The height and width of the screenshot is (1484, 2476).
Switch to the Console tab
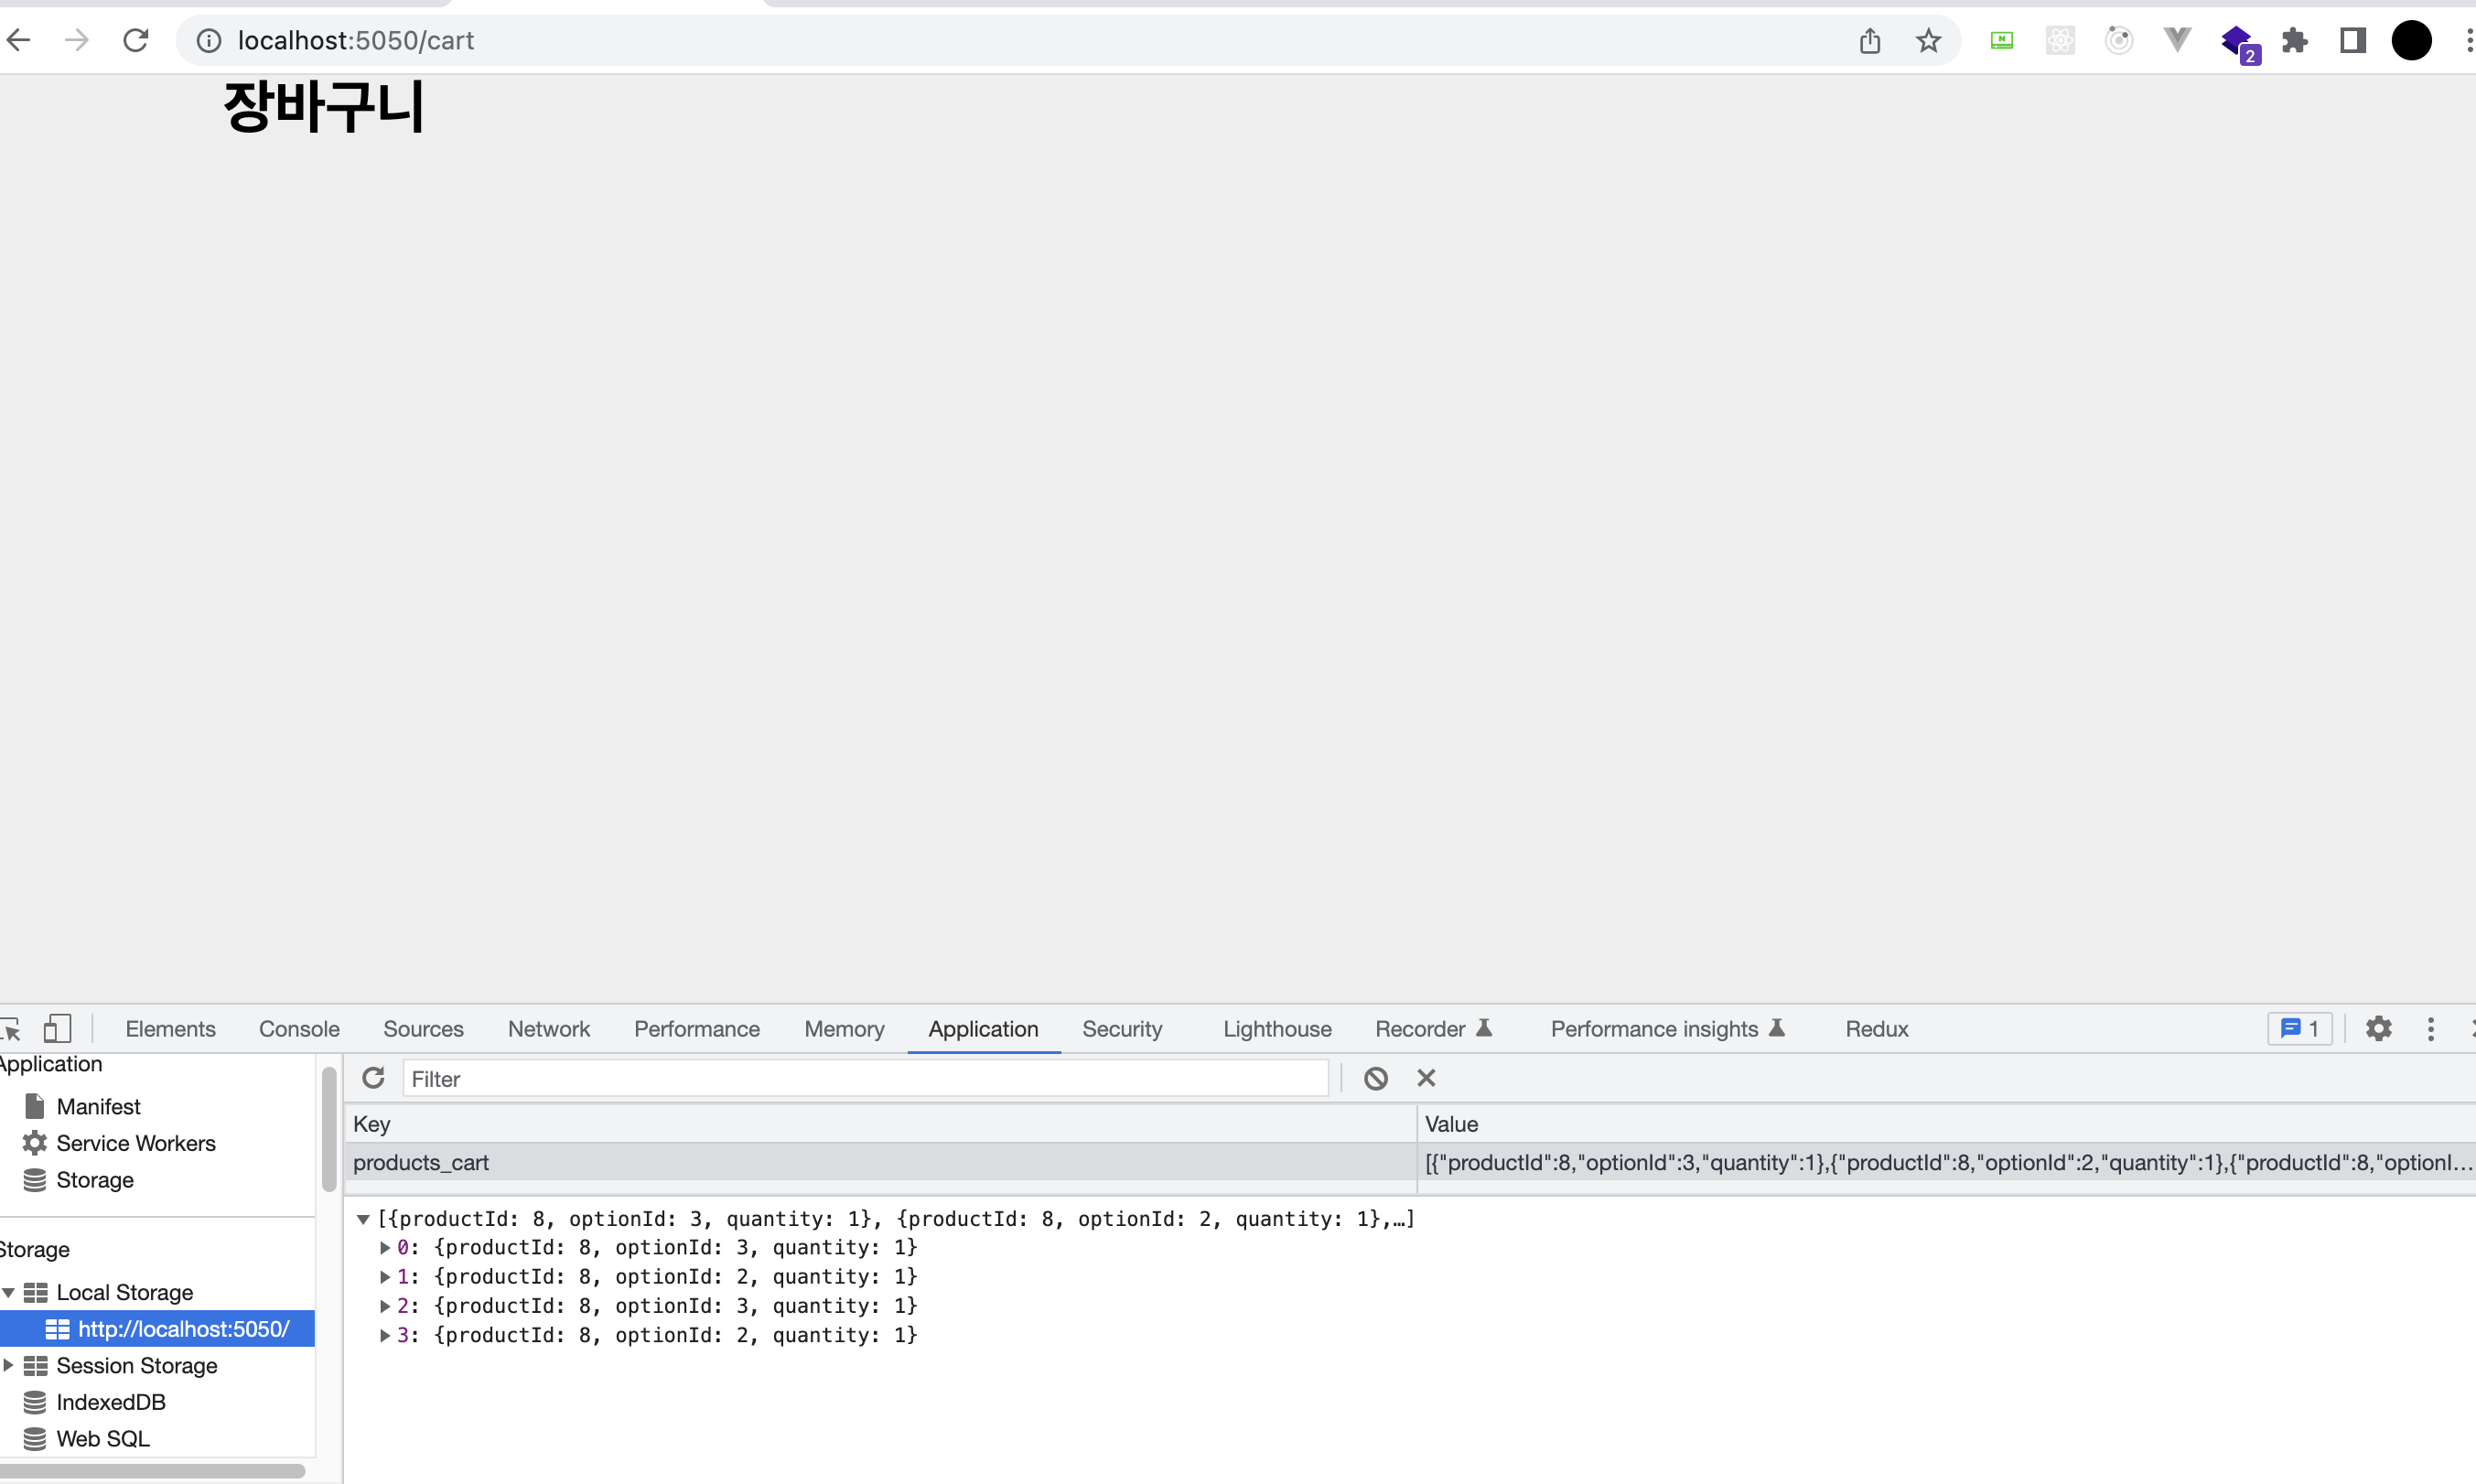click(299, 1028)
